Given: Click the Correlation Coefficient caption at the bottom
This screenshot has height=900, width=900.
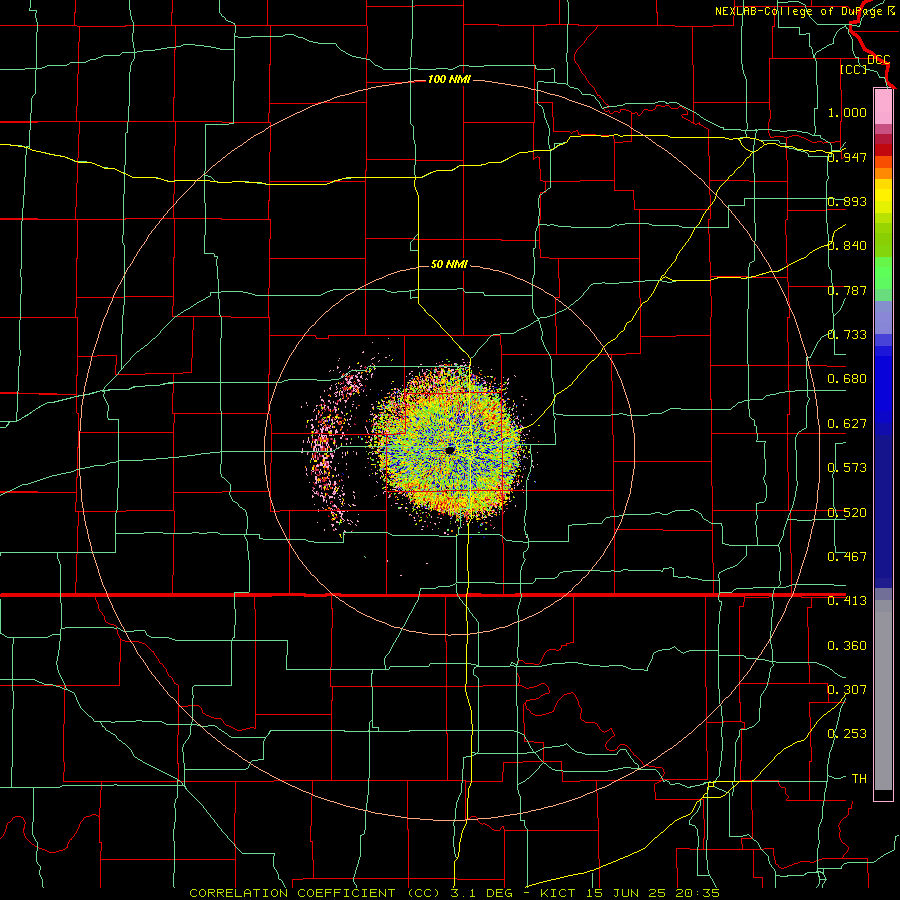Looking at the screenshot, I should [x=454, y=893].
